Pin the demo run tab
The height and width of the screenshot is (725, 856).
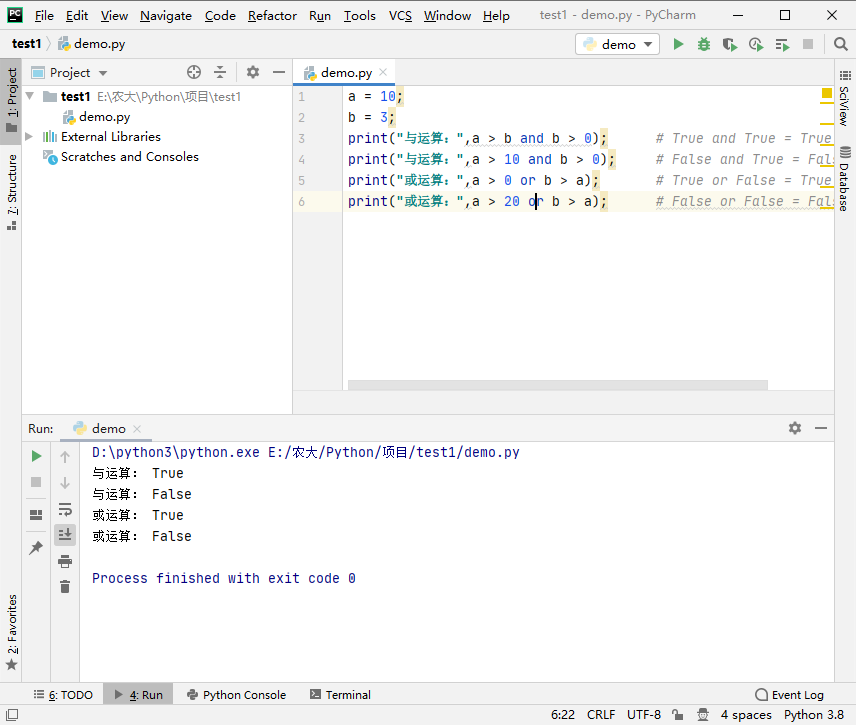[36, 548]
